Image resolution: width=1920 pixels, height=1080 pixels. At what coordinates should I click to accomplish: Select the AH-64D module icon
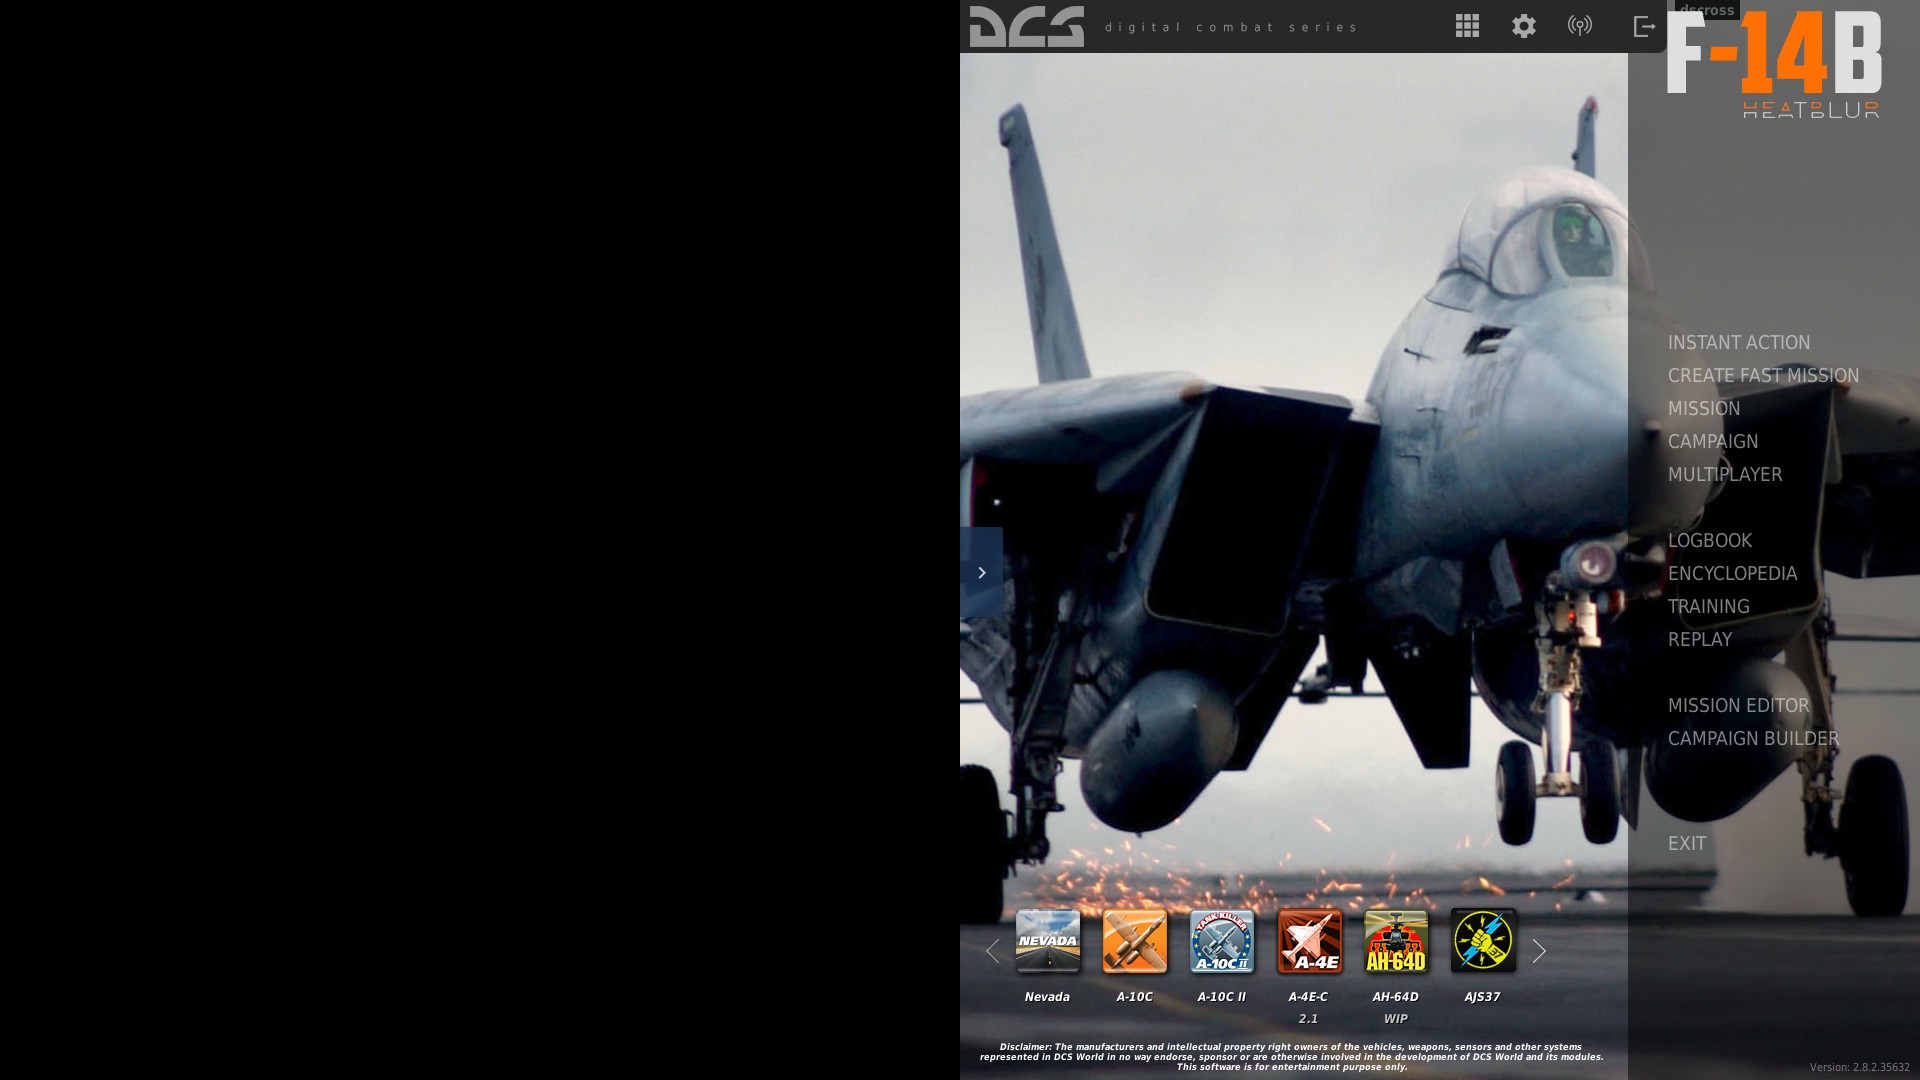(x=1395, y=941)
